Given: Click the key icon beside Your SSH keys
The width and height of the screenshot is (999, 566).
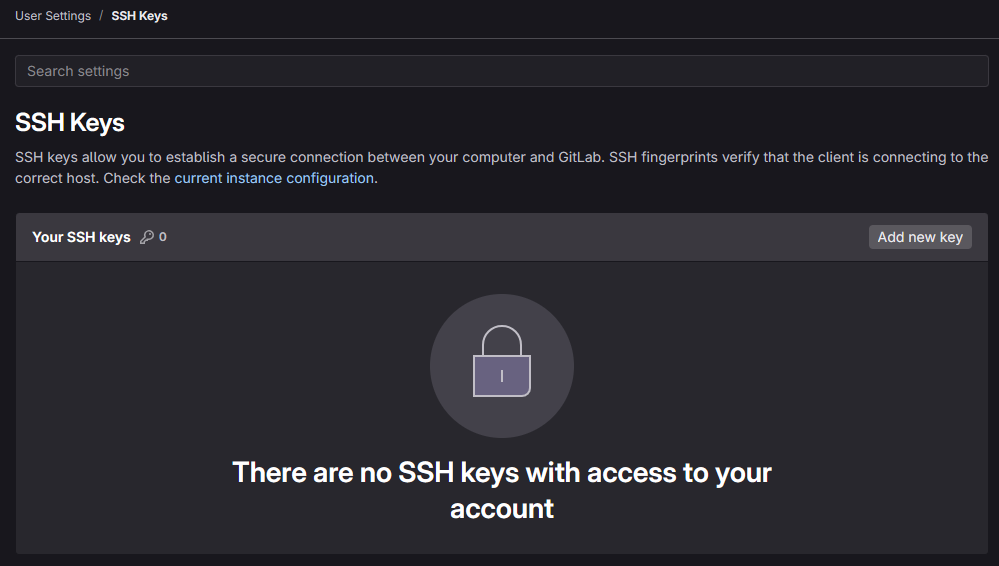Looking at the screenshot, I should [x=147, y=237].
